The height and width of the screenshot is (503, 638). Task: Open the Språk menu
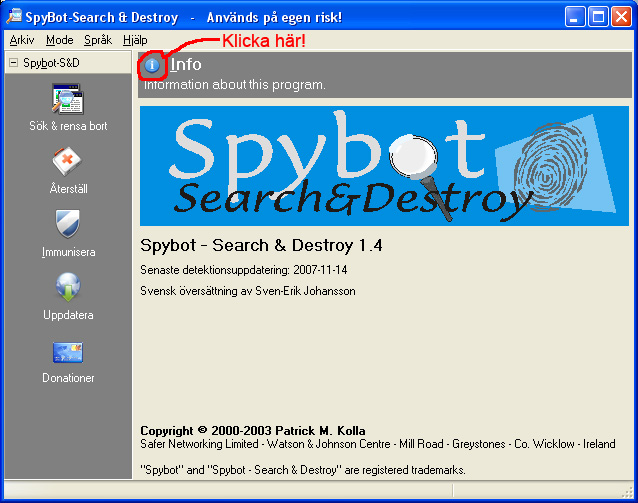pos(98,40)
